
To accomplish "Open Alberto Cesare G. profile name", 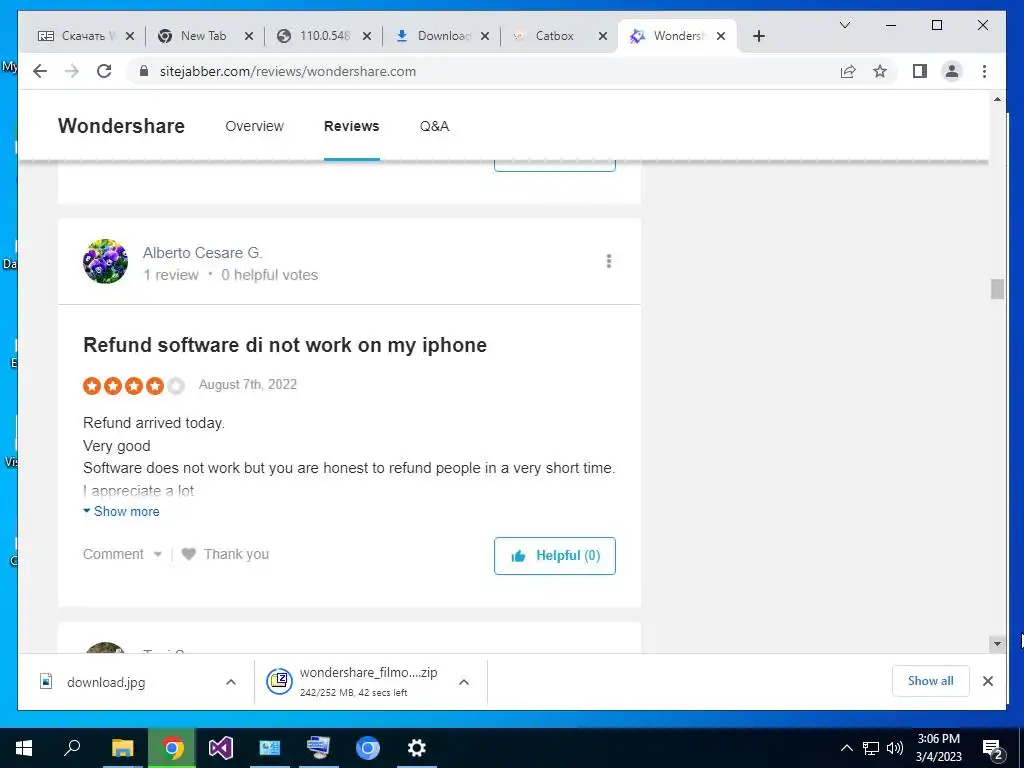I will [x=202, y=253].
